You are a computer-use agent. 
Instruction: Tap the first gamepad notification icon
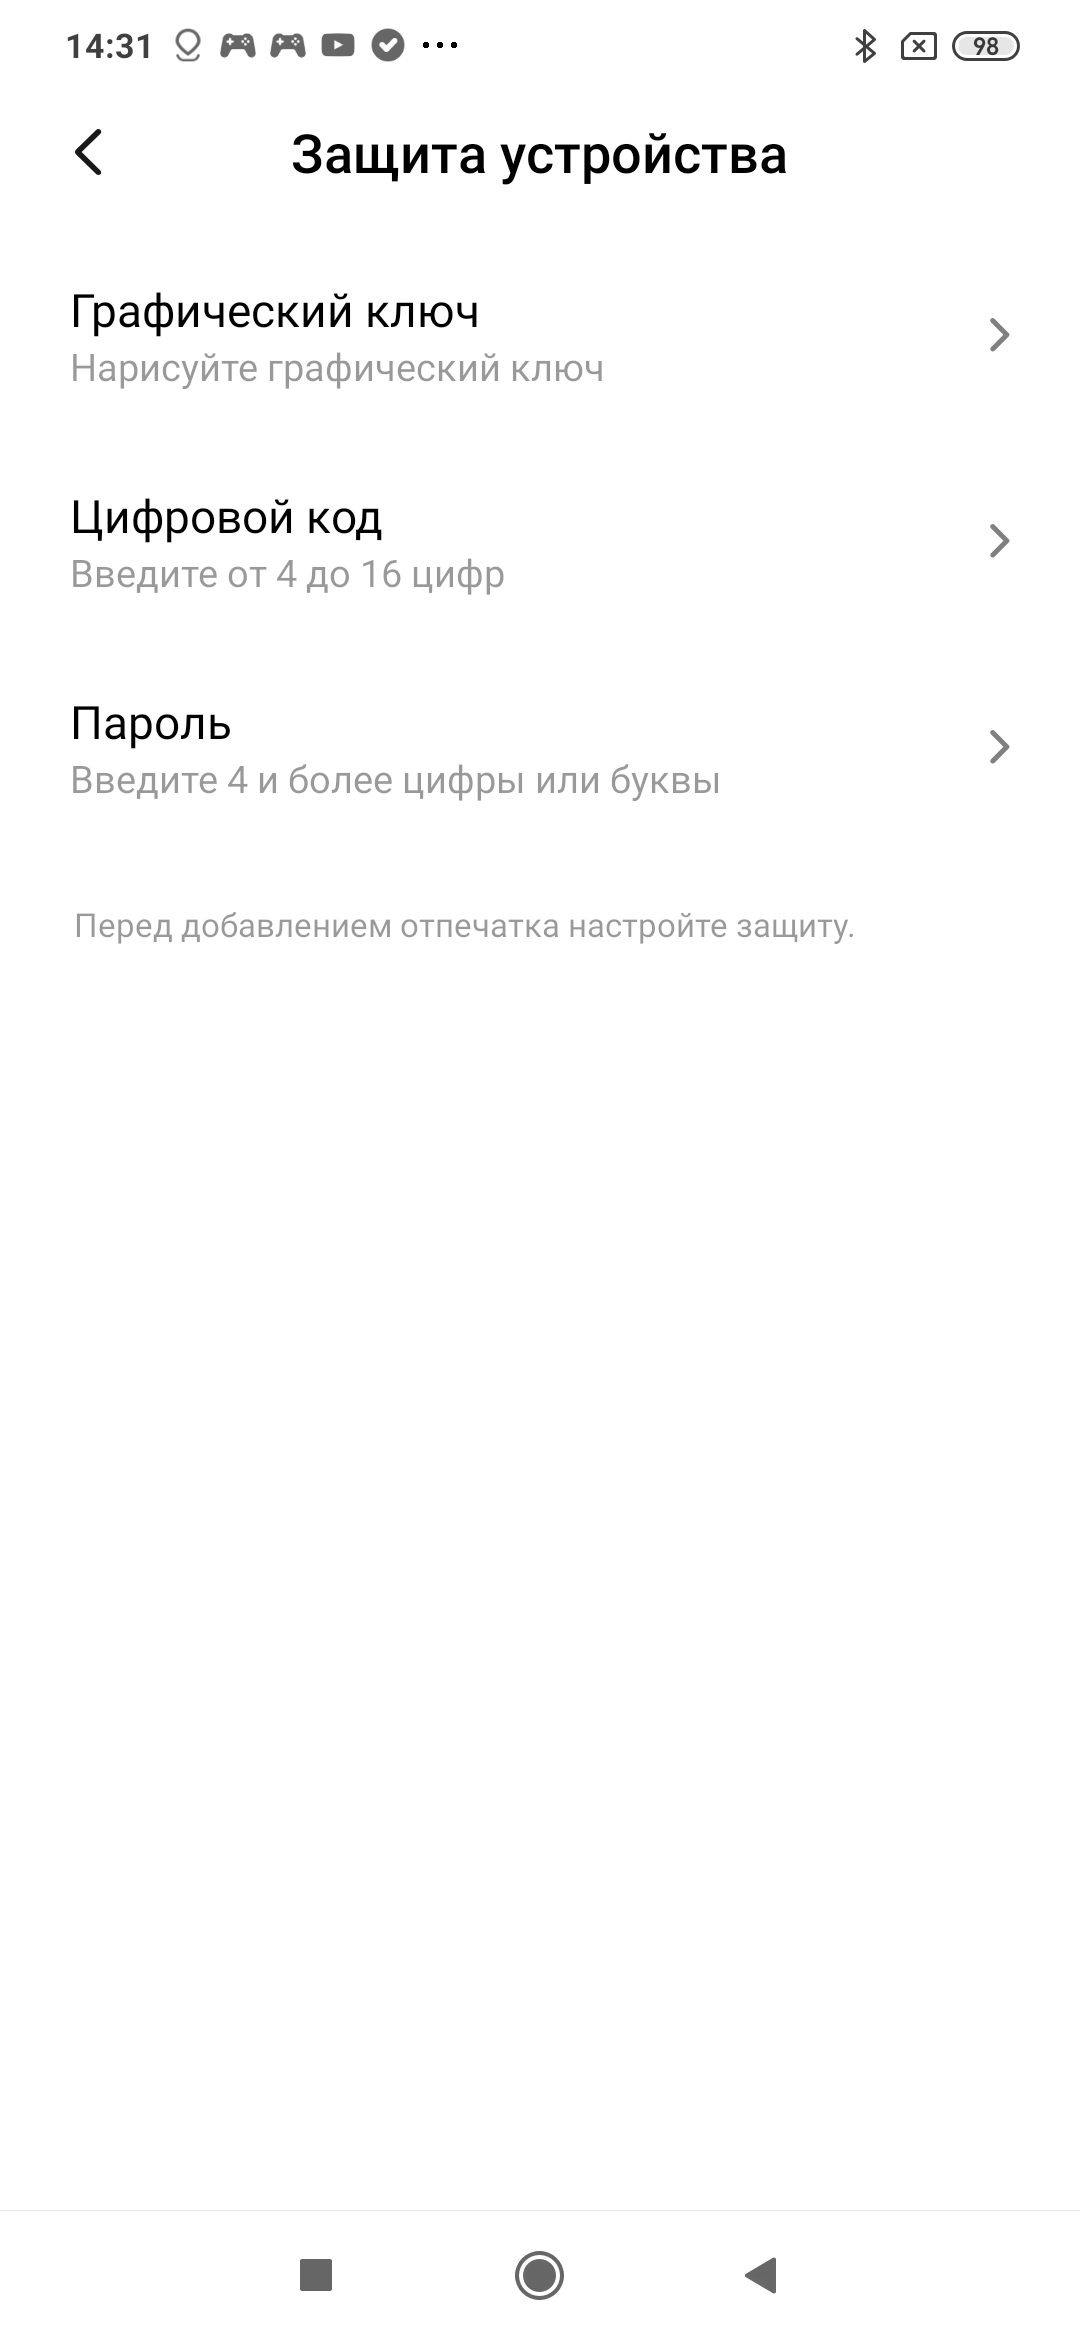pos(238,45)
